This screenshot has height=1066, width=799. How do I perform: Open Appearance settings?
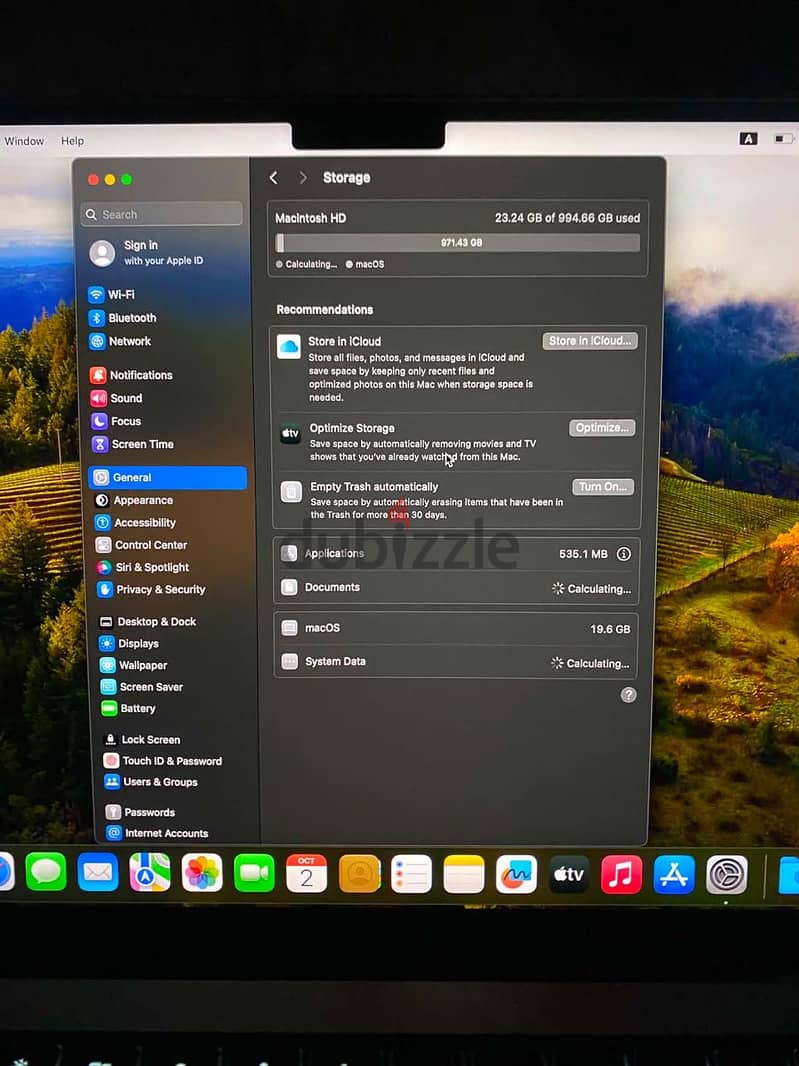[x=135, y=500]
